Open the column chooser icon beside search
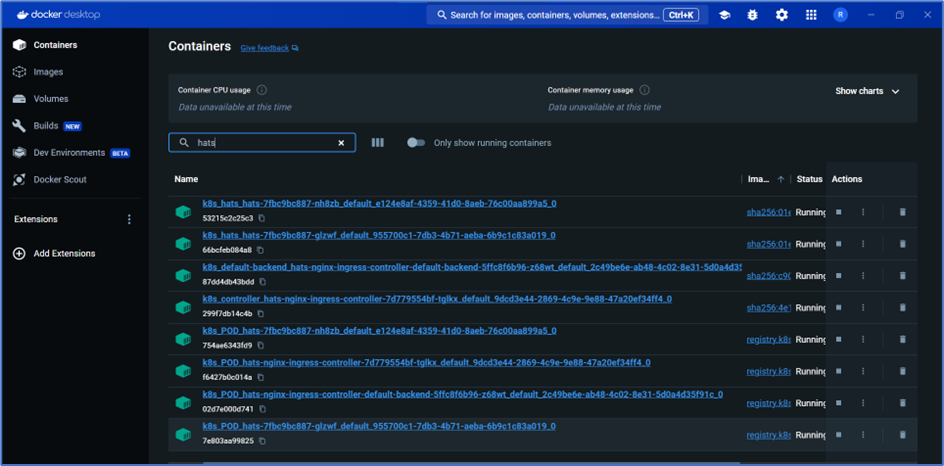This screenshot has height=466, width=944. click(377, 143)
